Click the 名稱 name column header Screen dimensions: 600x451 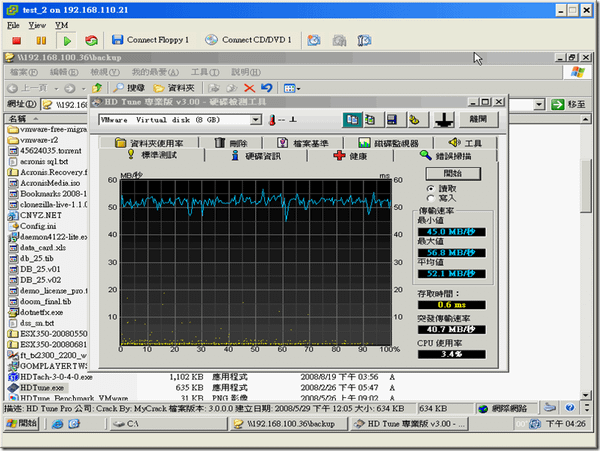tap(18, 119)
